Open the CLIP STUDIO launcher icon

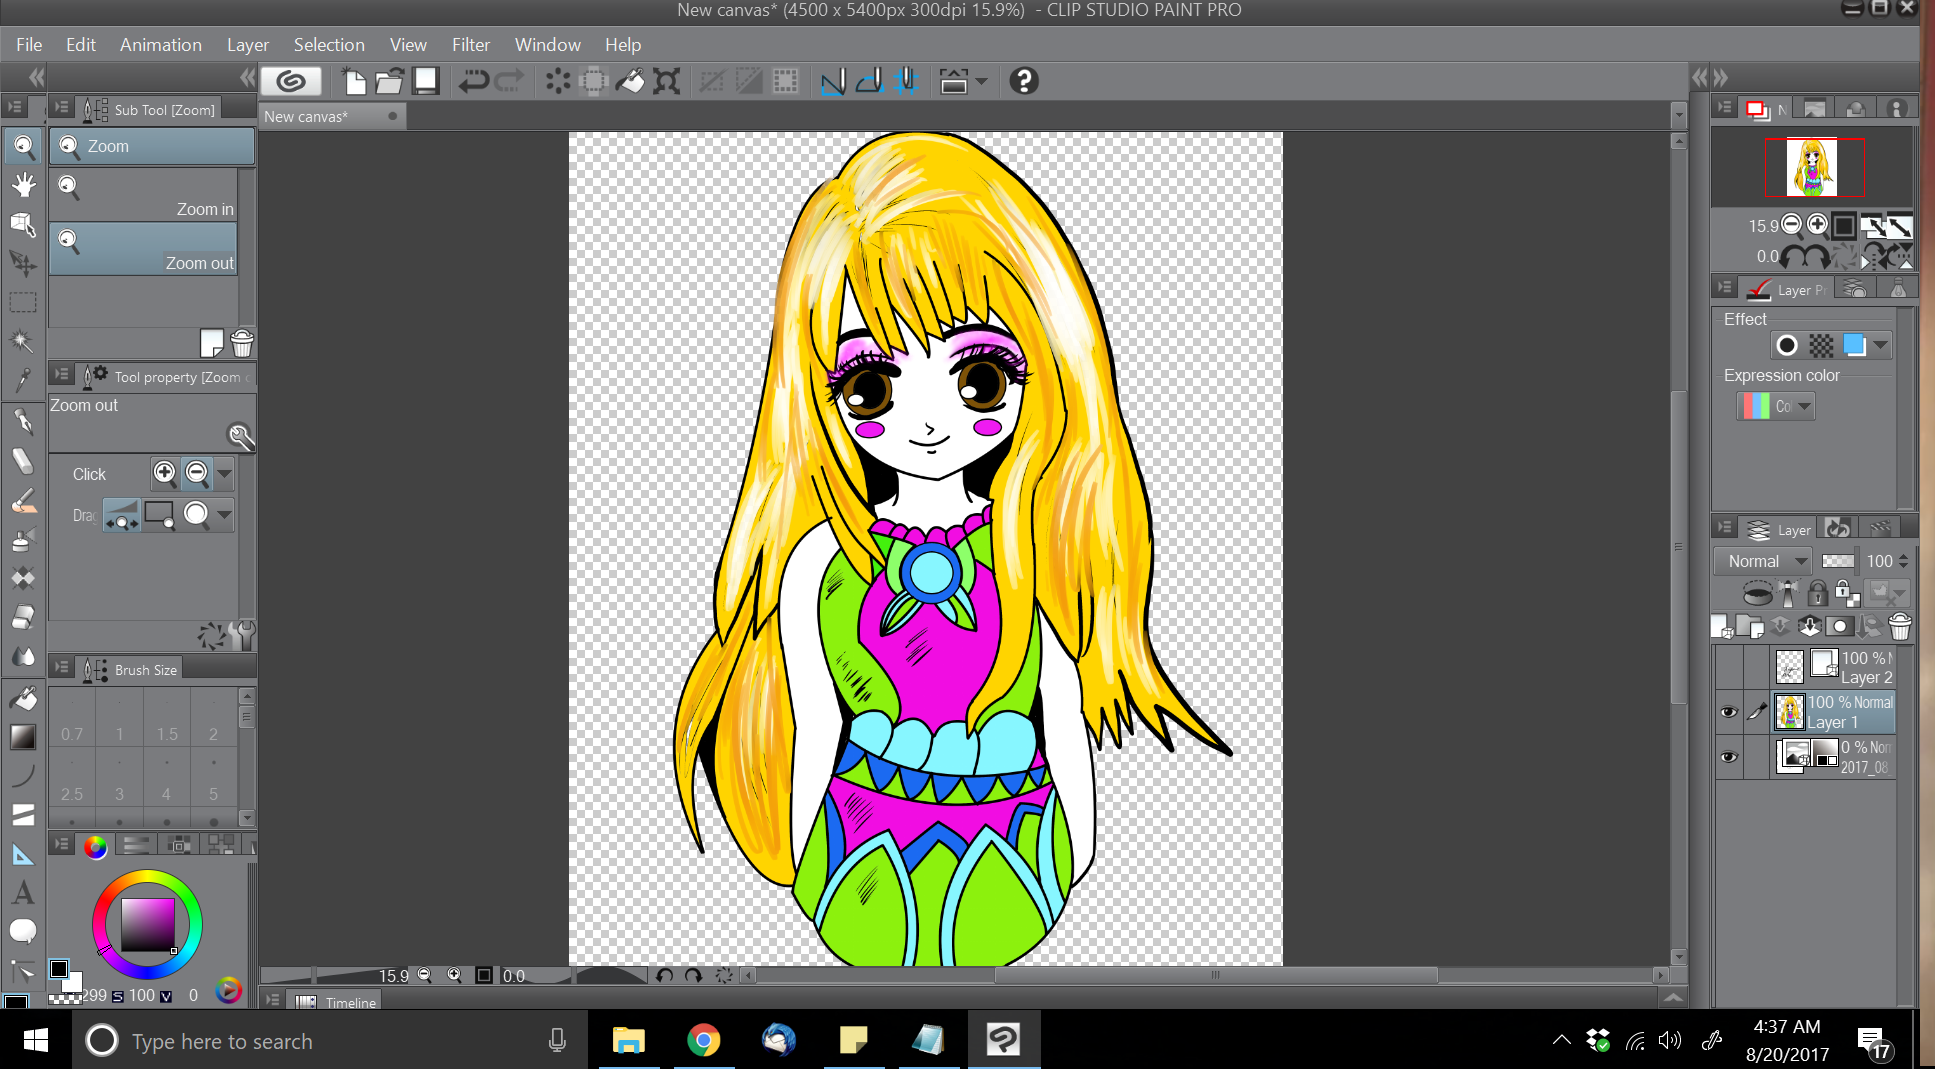tap(291, 81)
